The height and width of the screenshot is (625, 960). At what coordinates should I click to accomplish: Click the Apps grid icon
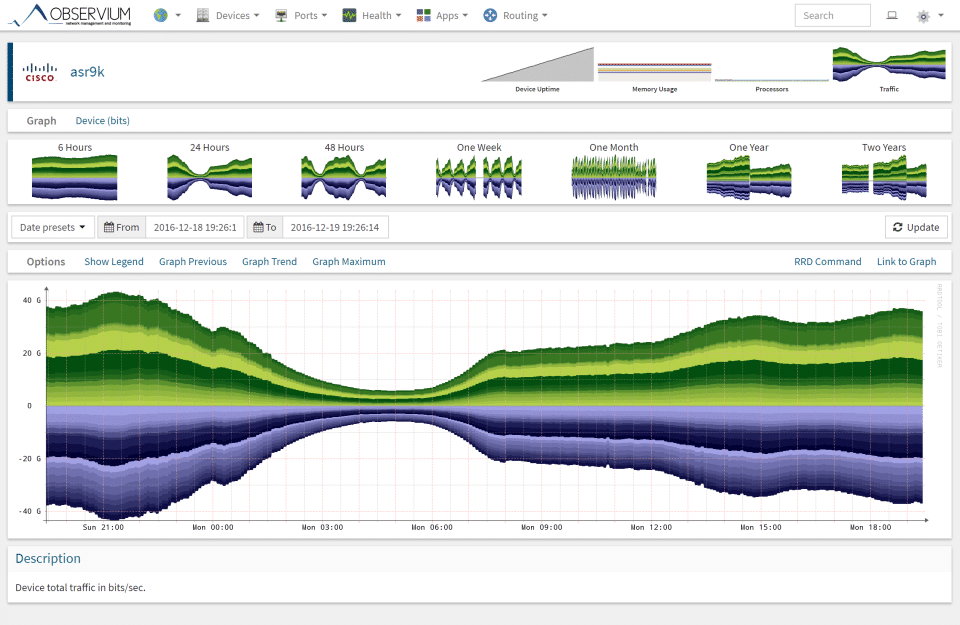pos(423,15)
